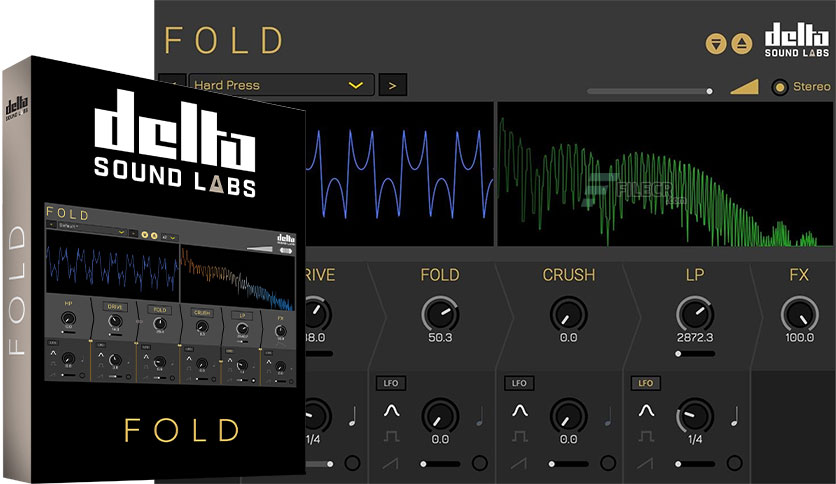Click the note sync icon in LP LFO
The image size is (836, 484).
pyautogui.click(x=735, y=416)
